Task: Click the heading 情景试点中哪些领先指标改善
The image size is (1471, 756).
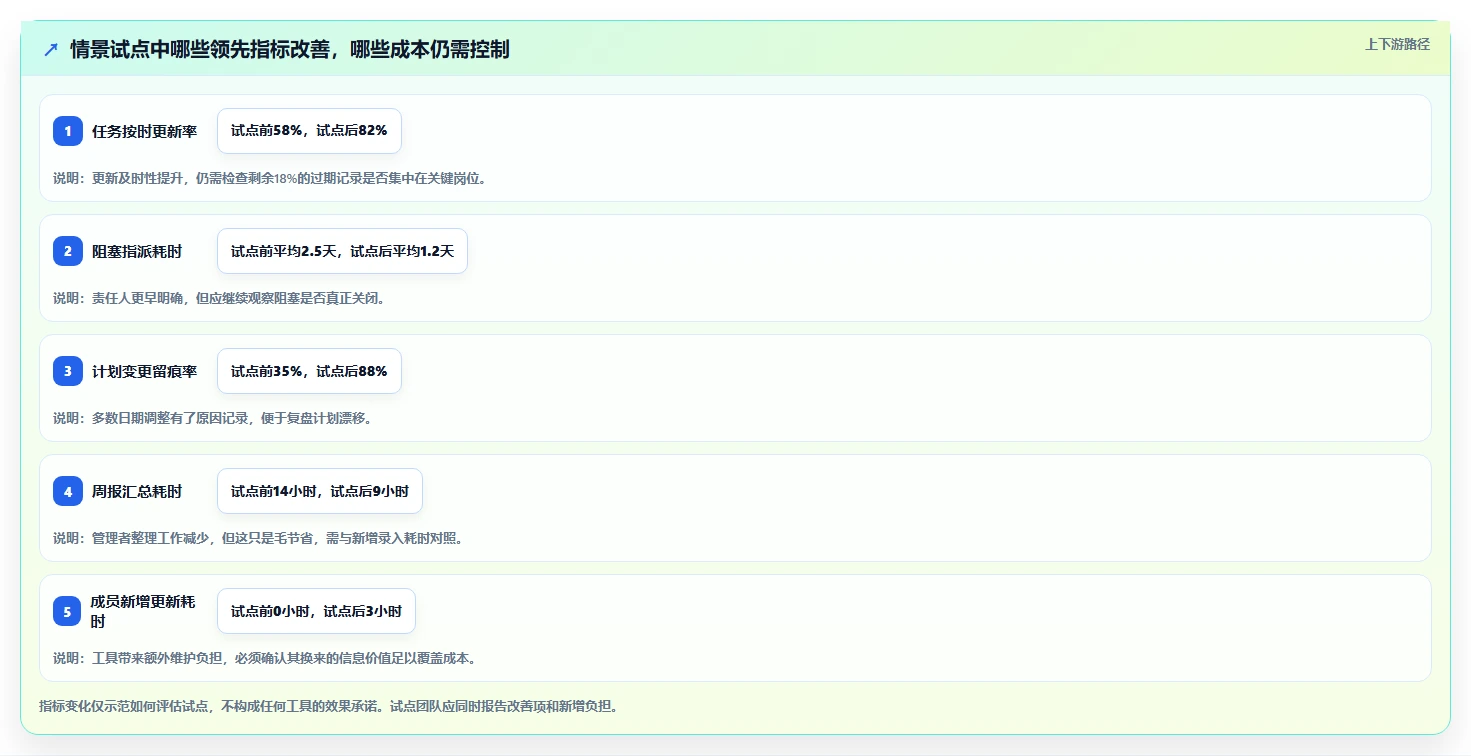Action: click(x=290, y=49)
